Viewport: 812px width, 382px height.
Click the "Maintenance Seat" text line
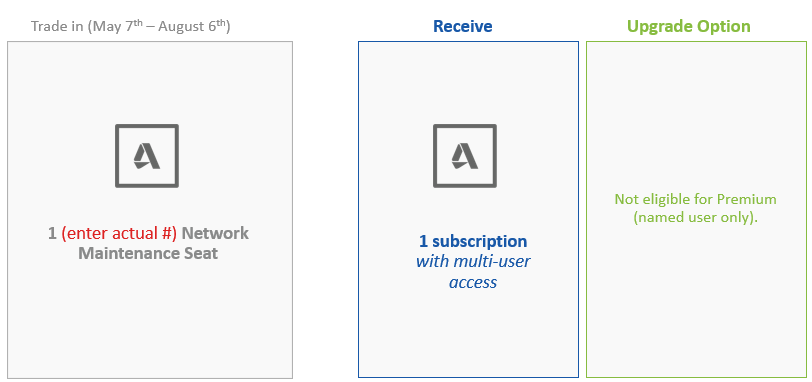(148, 254)
